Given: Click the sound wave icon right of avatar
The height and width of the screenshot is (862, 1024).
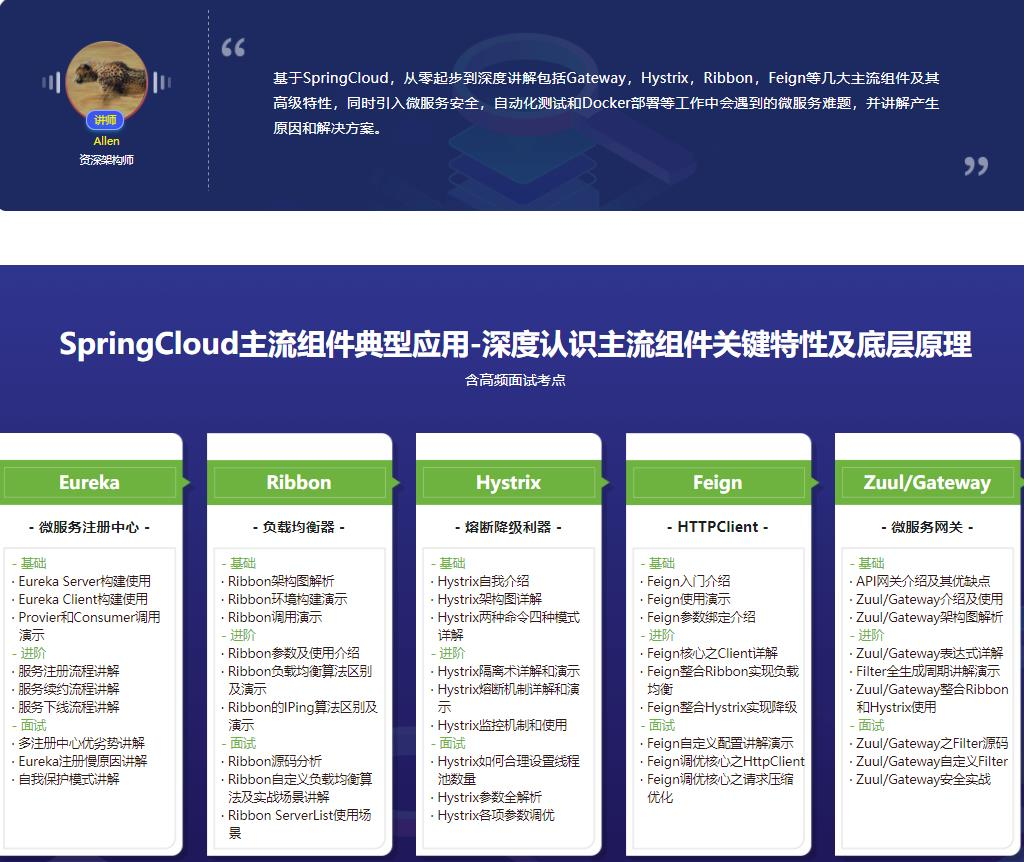Looking at the screenshot, I should [161, 83].
